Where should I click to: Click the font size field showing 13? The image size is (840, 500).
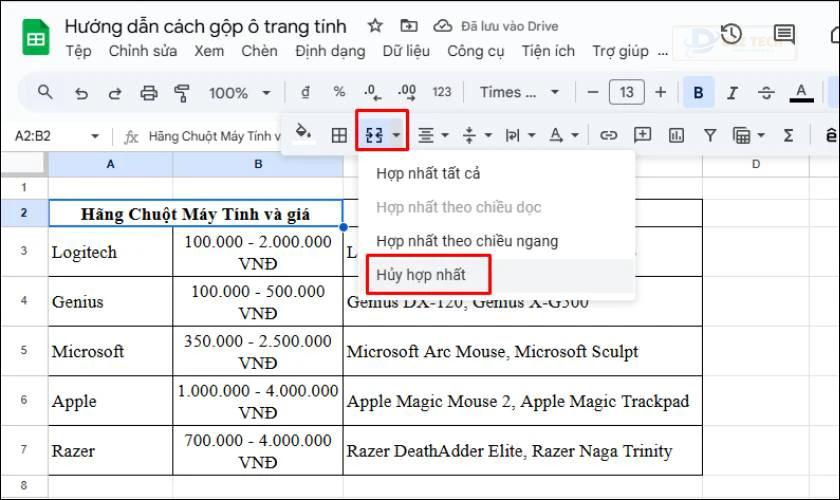tap(627, 92)
